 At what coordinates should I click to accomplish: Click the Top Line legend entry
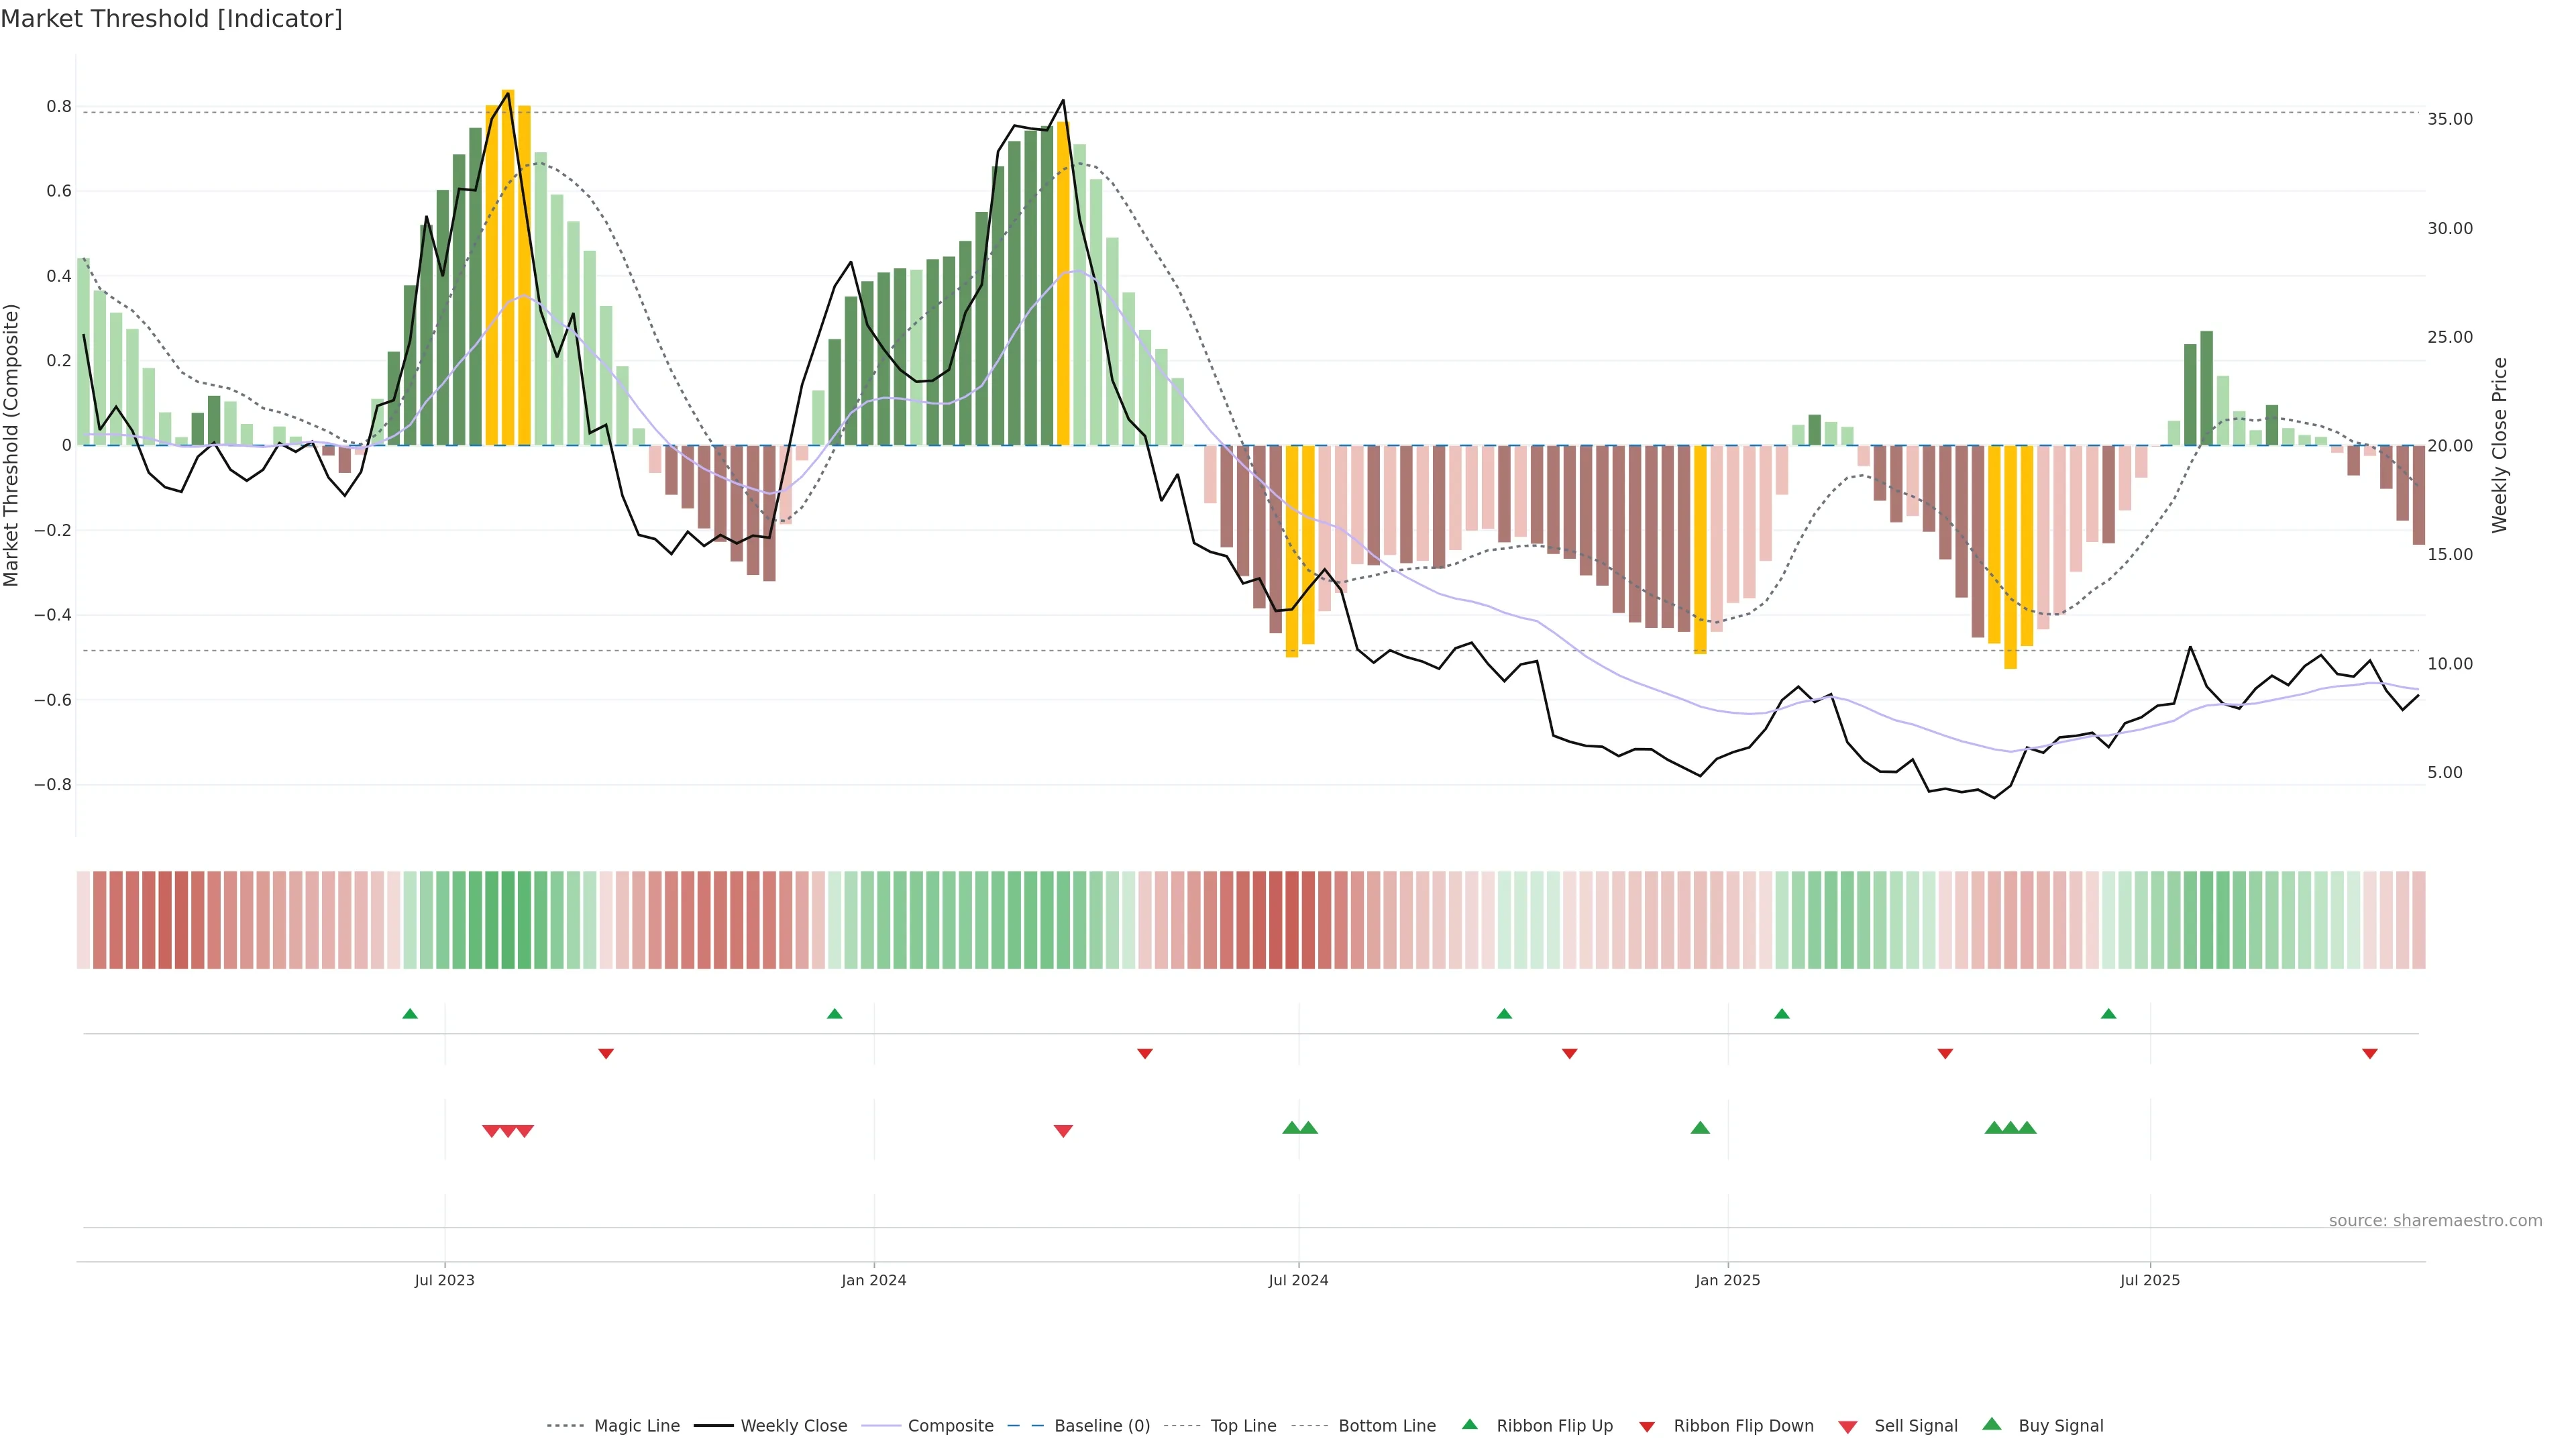click(x=1243, y=1426)
